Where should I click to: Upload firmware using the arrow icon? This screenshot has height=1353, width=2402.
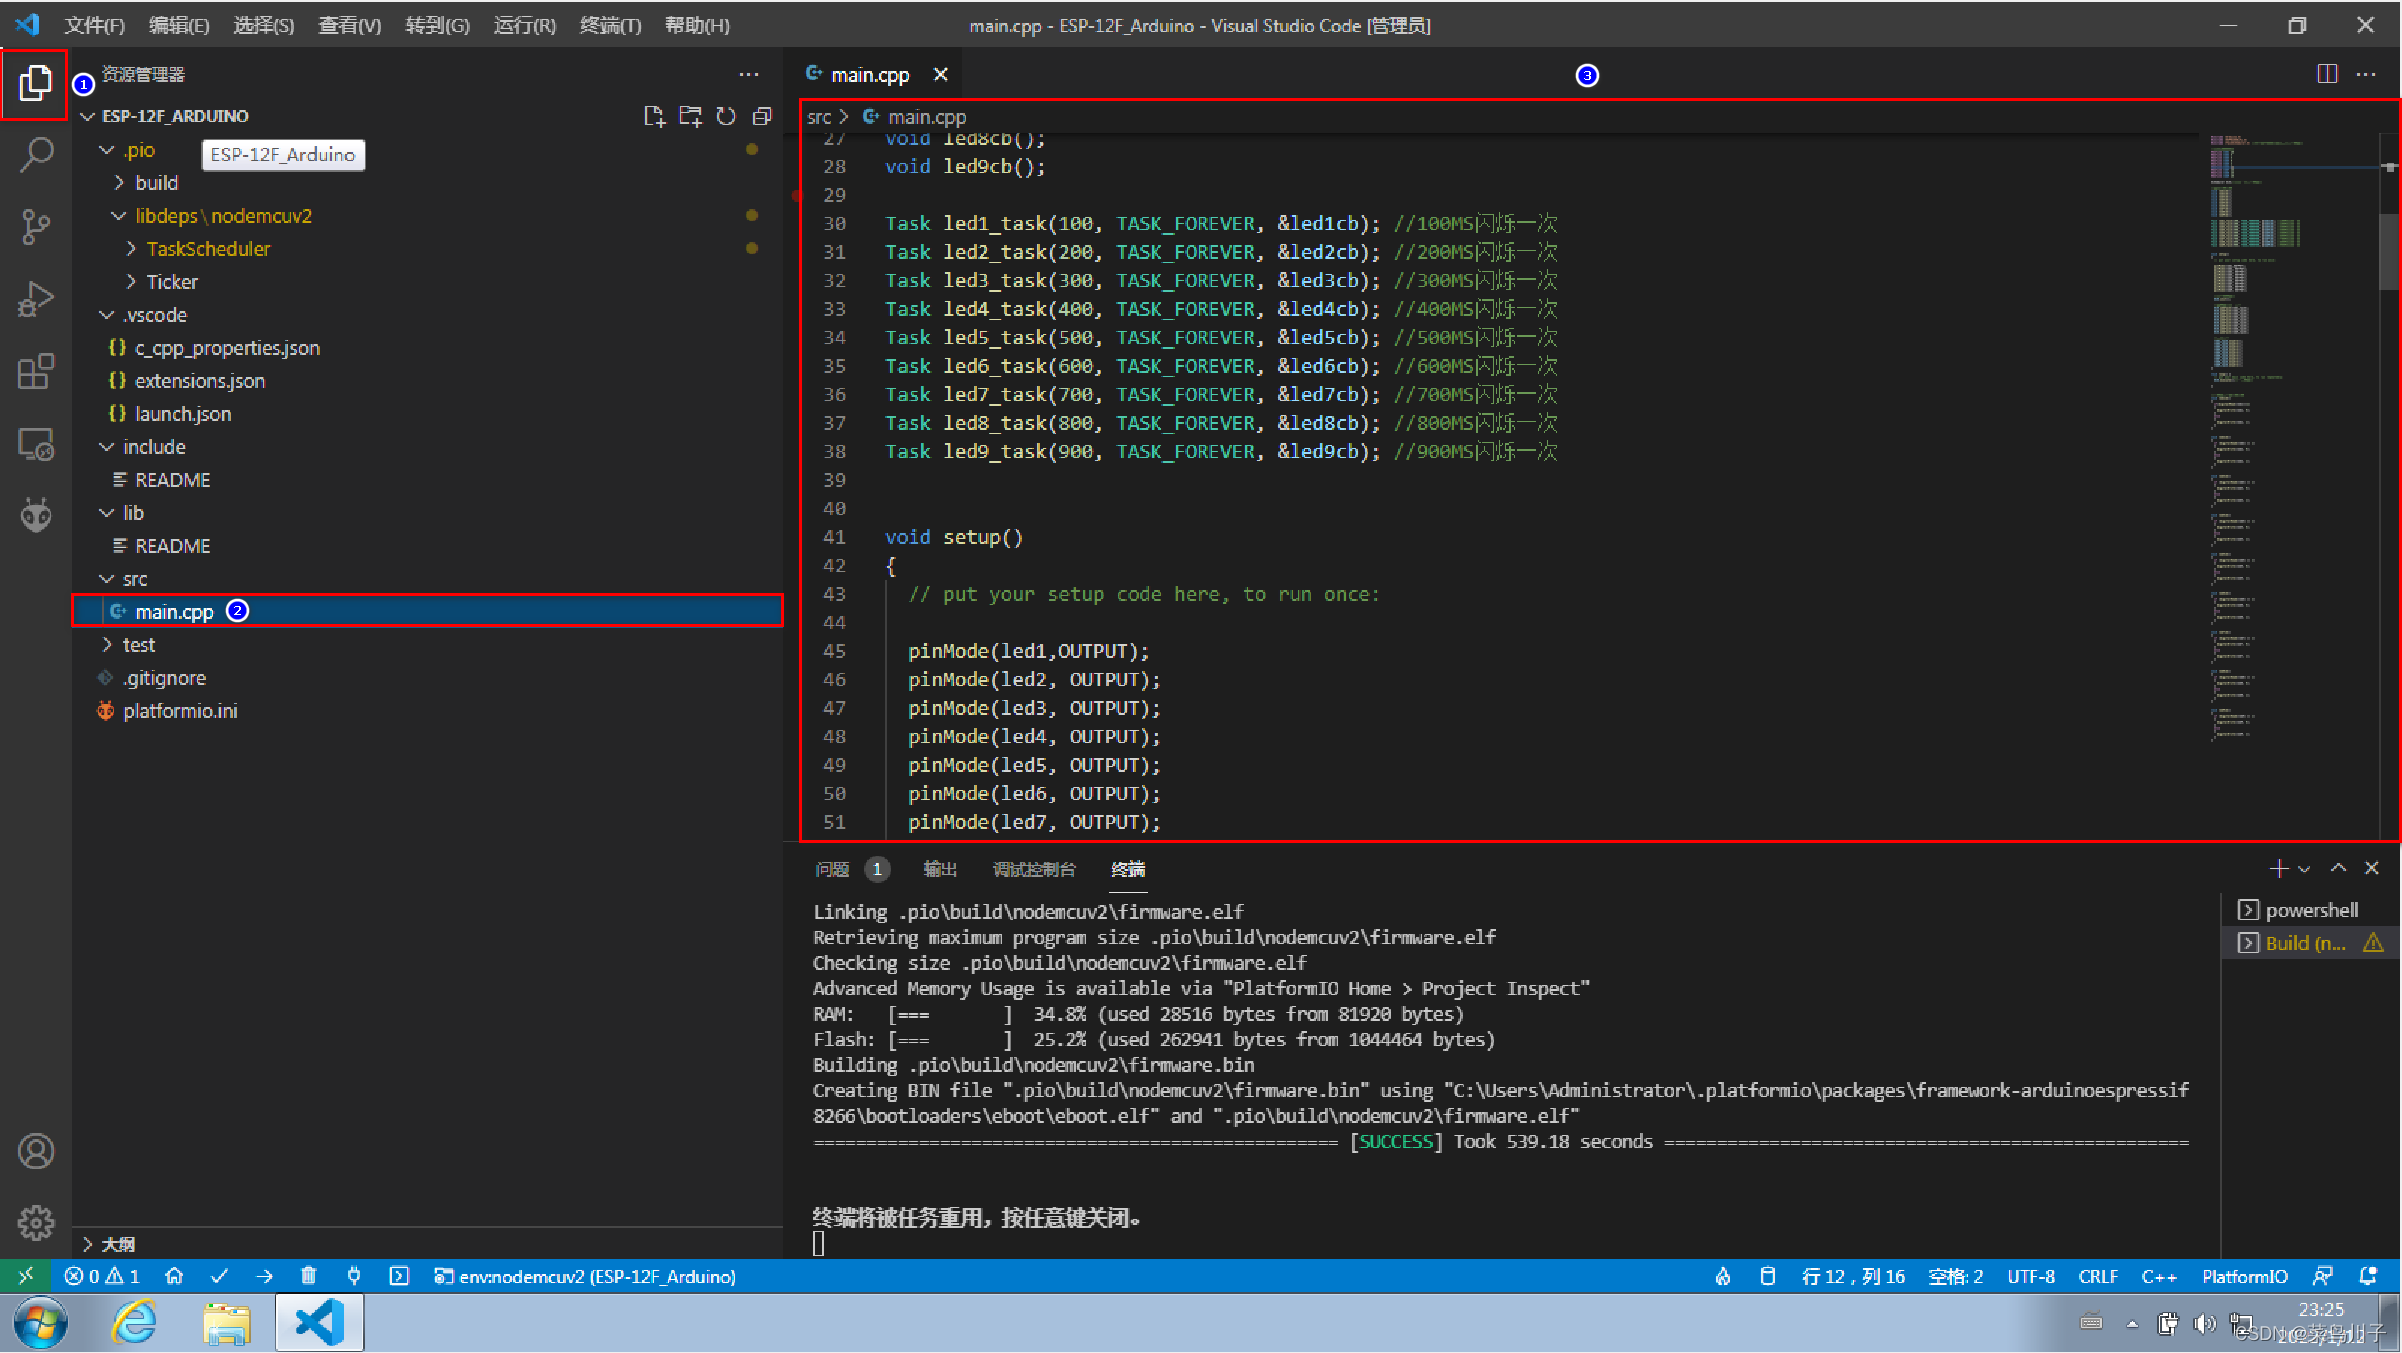tap(263, 1276)
